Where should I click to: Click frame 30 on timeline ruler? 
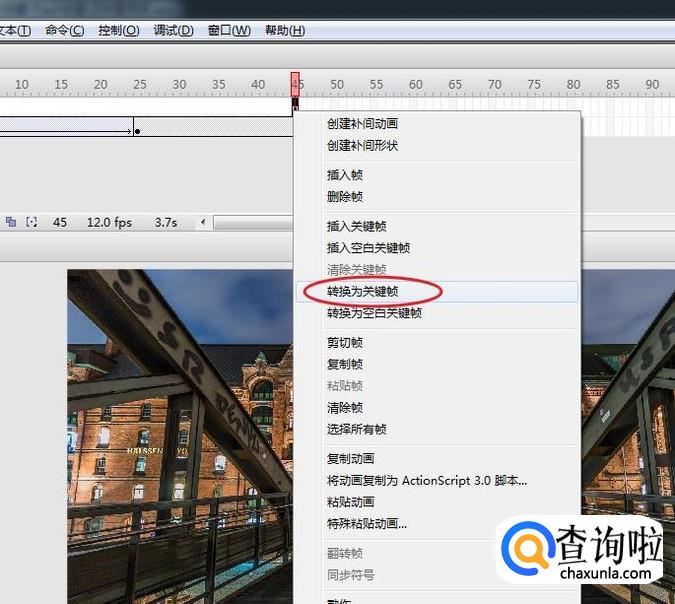(x=179, y=84)
